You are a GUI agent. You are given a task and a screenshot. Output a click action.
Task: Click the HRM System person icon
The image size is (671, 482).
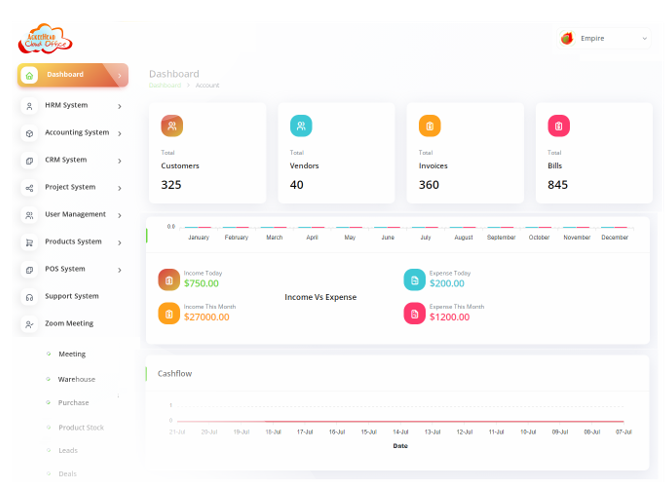[29, 106]
